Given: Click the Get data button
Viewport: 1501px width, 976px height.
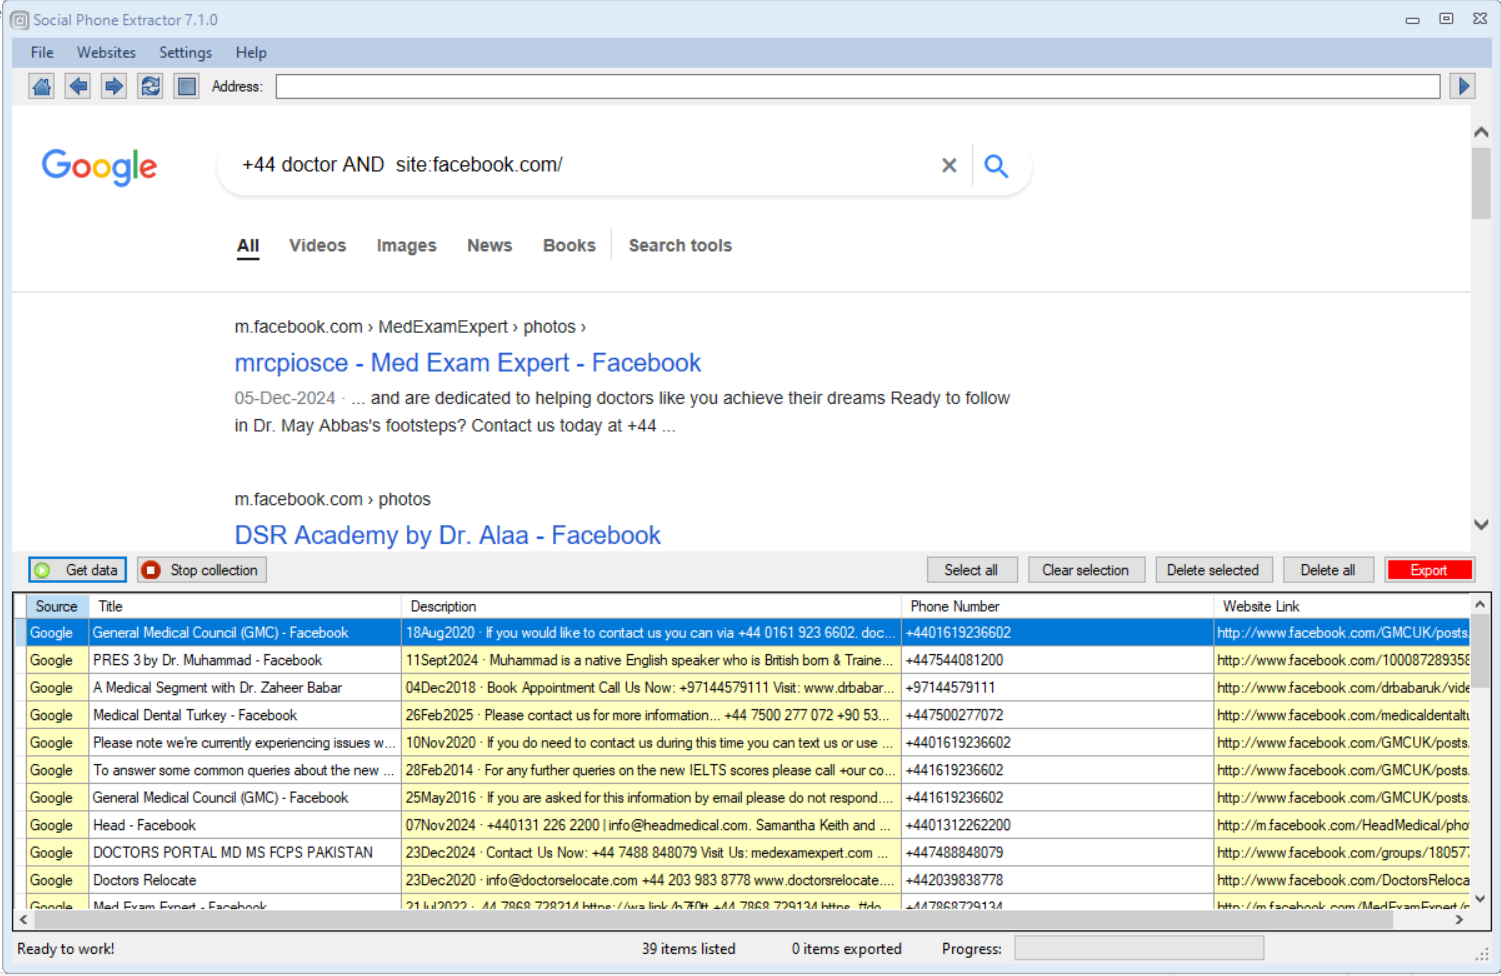Looking at the screenshot, I should tap(78, 570).
